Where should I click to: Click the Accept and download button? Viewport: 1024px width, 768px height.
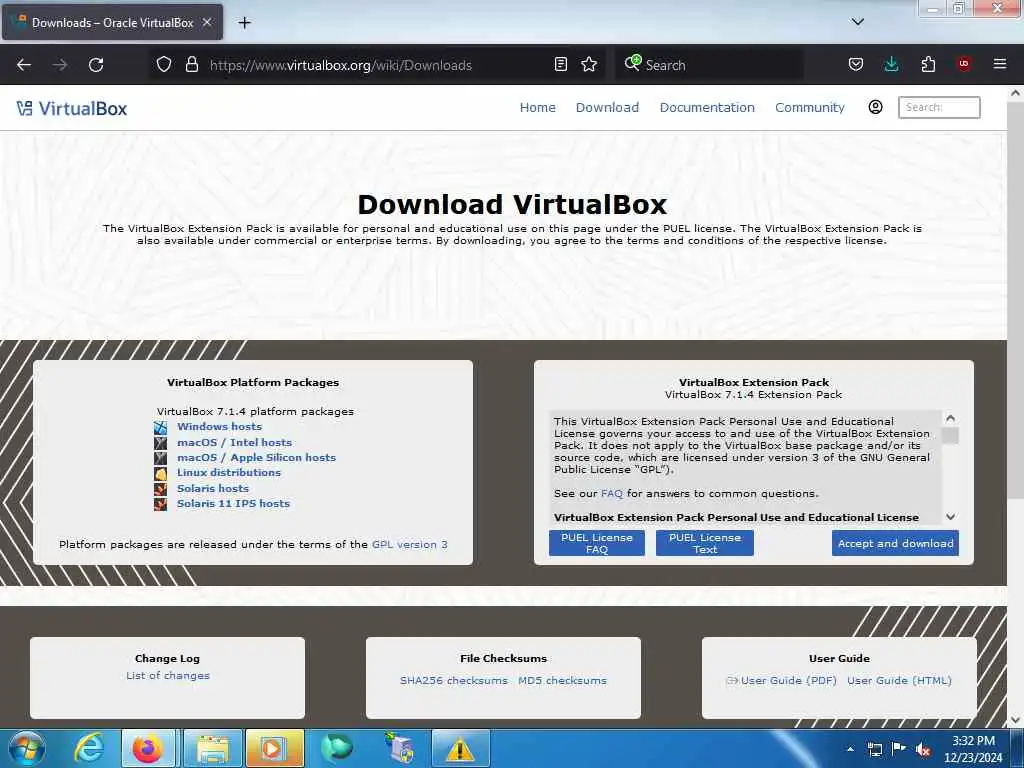895,543
